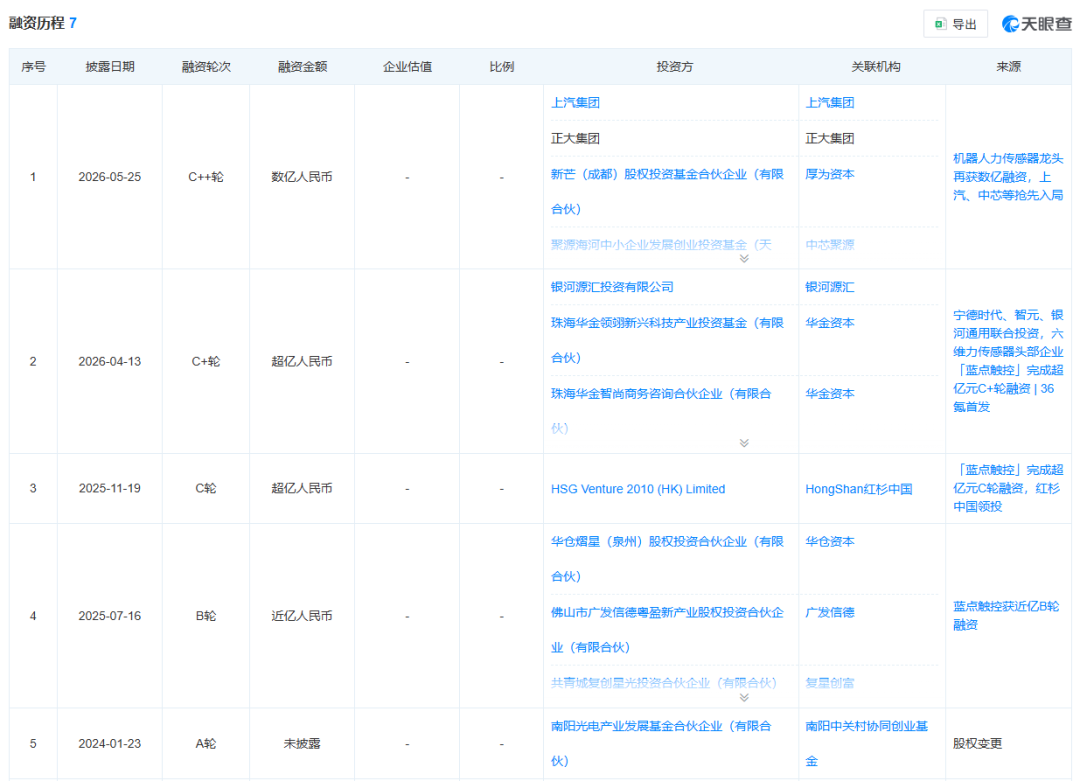Click 正大集团 in 关联机构 column
This screenshot has height=781, width=1080.
[x=830, y=138]
